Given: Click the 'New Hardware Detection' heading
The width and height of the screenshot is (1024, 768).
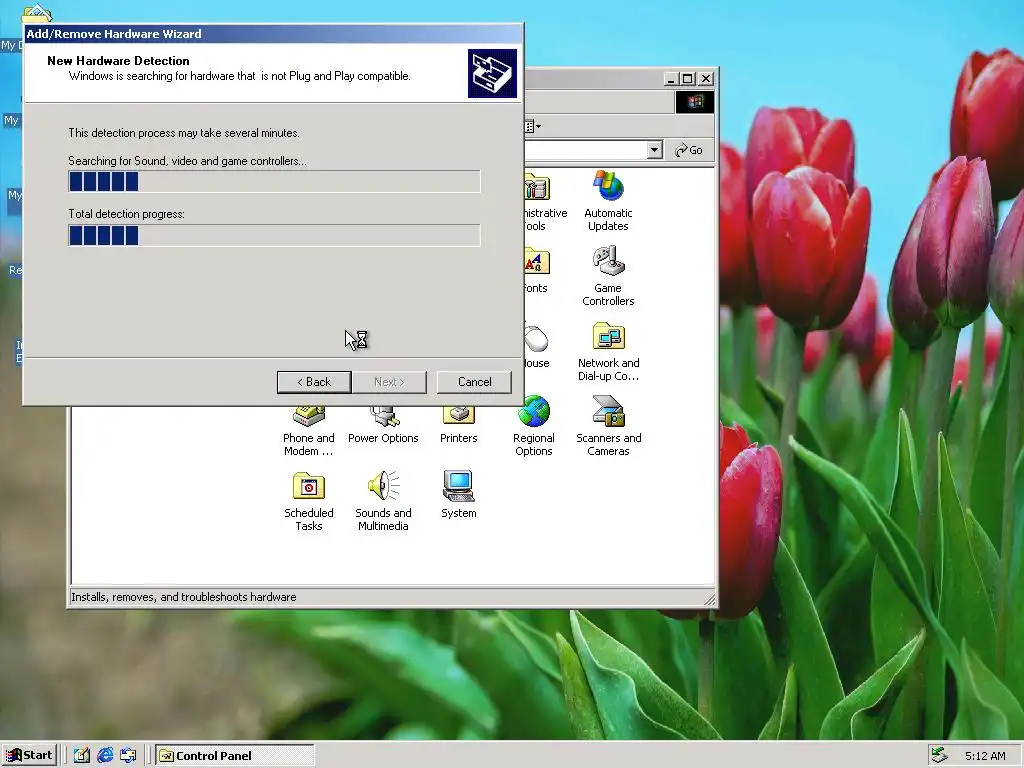Looking at the screenshot, I should 118,61.
